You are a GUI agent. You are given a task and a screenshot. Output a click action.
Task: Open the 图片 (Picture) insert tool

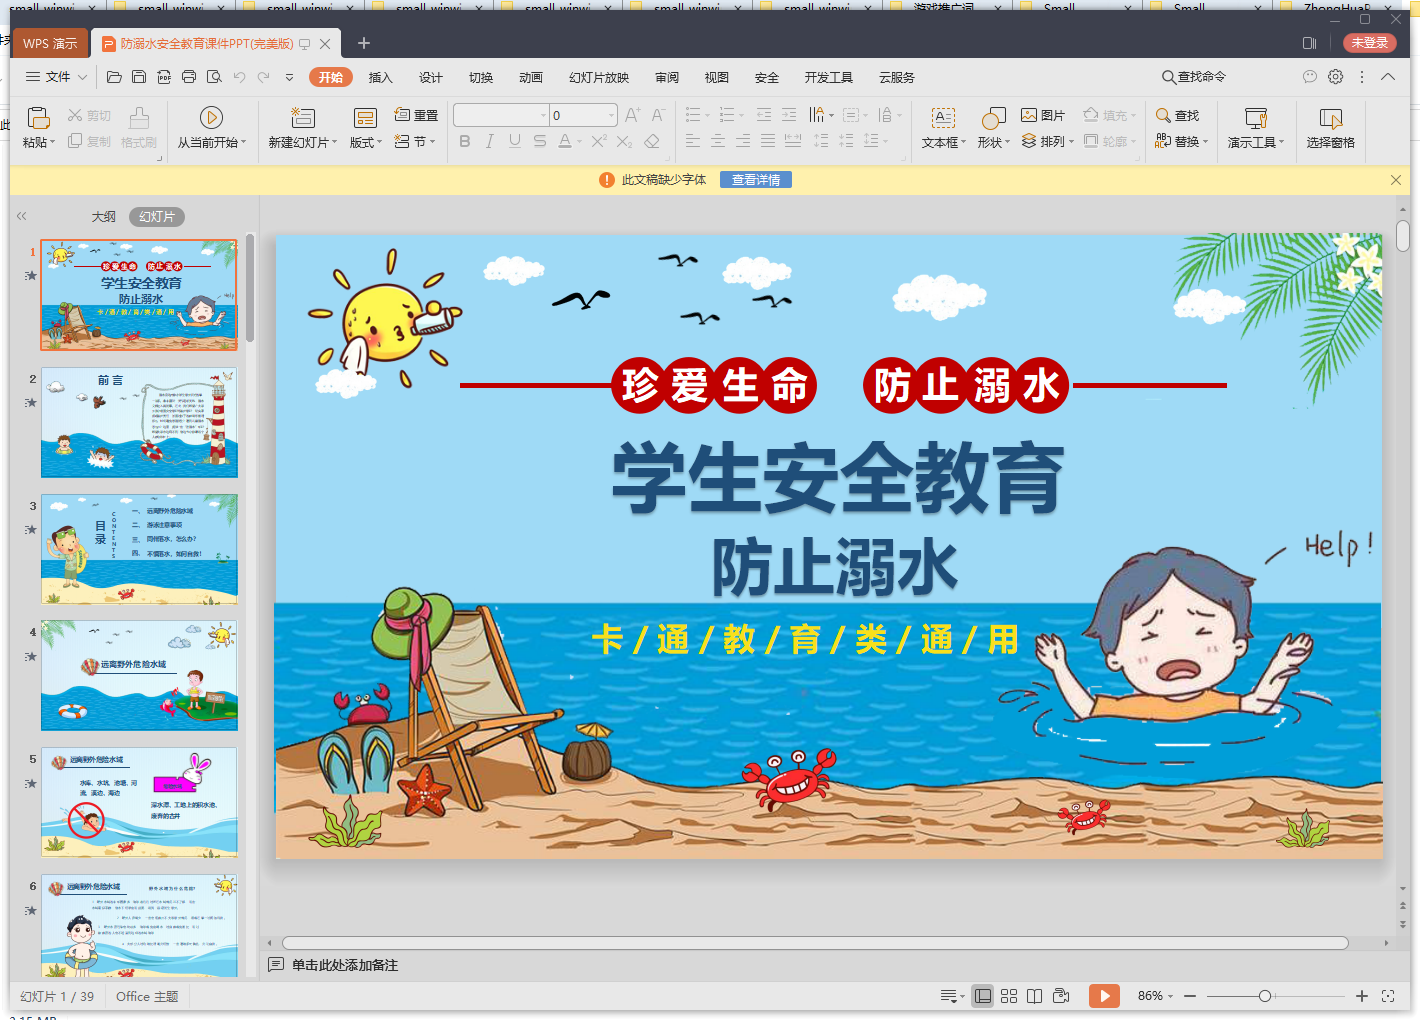[x=1040, y=114]
